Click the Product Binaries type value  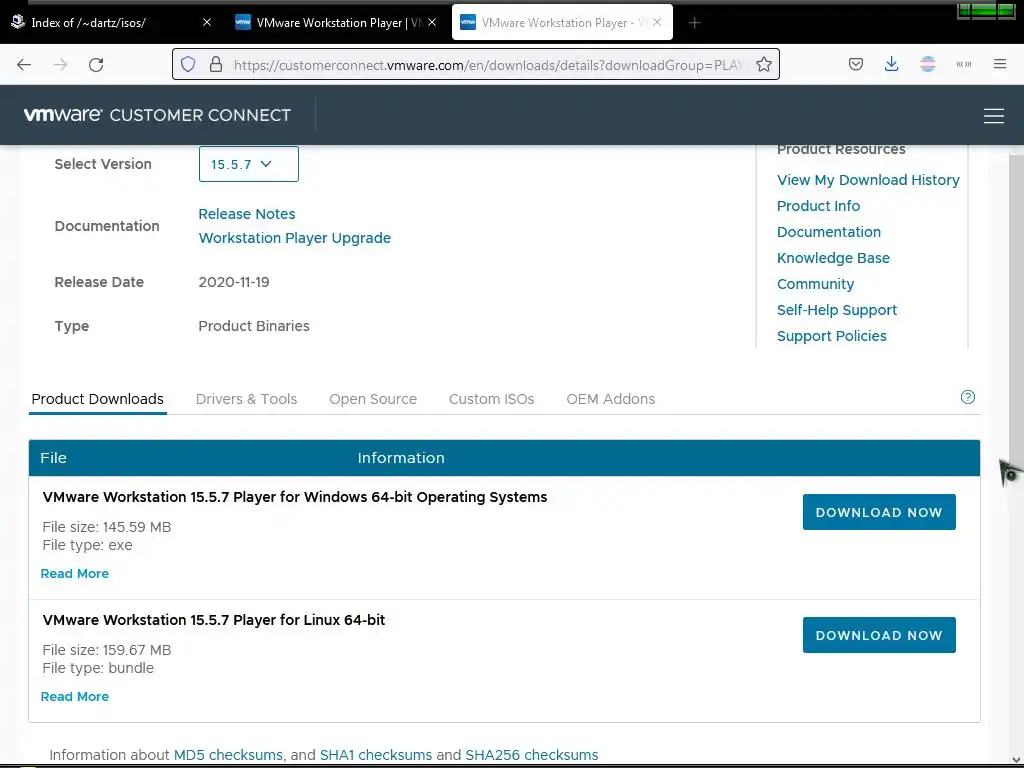tap(254, 326)
